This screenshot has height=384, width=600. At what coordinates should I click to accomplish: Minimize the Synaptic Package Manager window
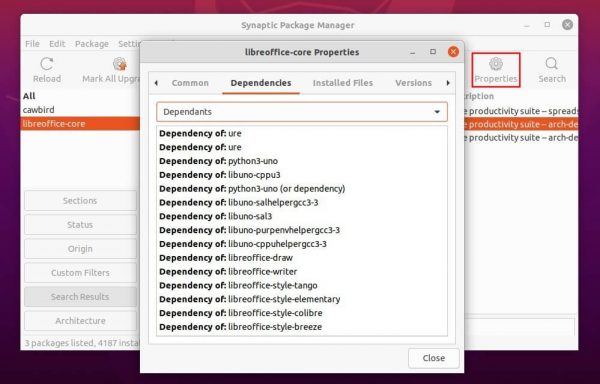[x=527, y=25]
